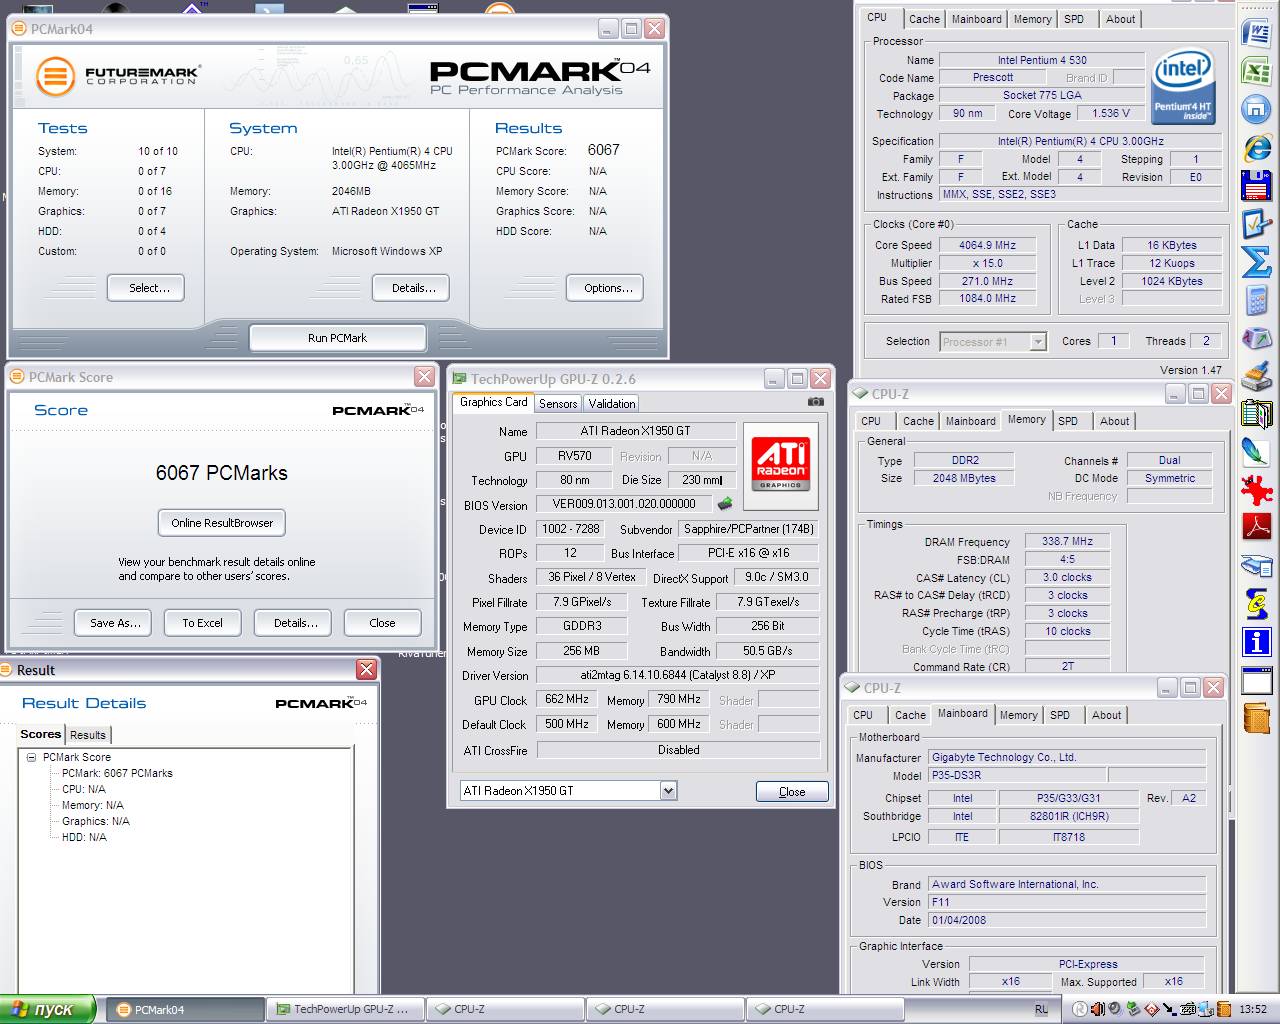Open the Options... button under Results
Viewport: 1280px width, 1024px height.
click(x=605, y=288)
